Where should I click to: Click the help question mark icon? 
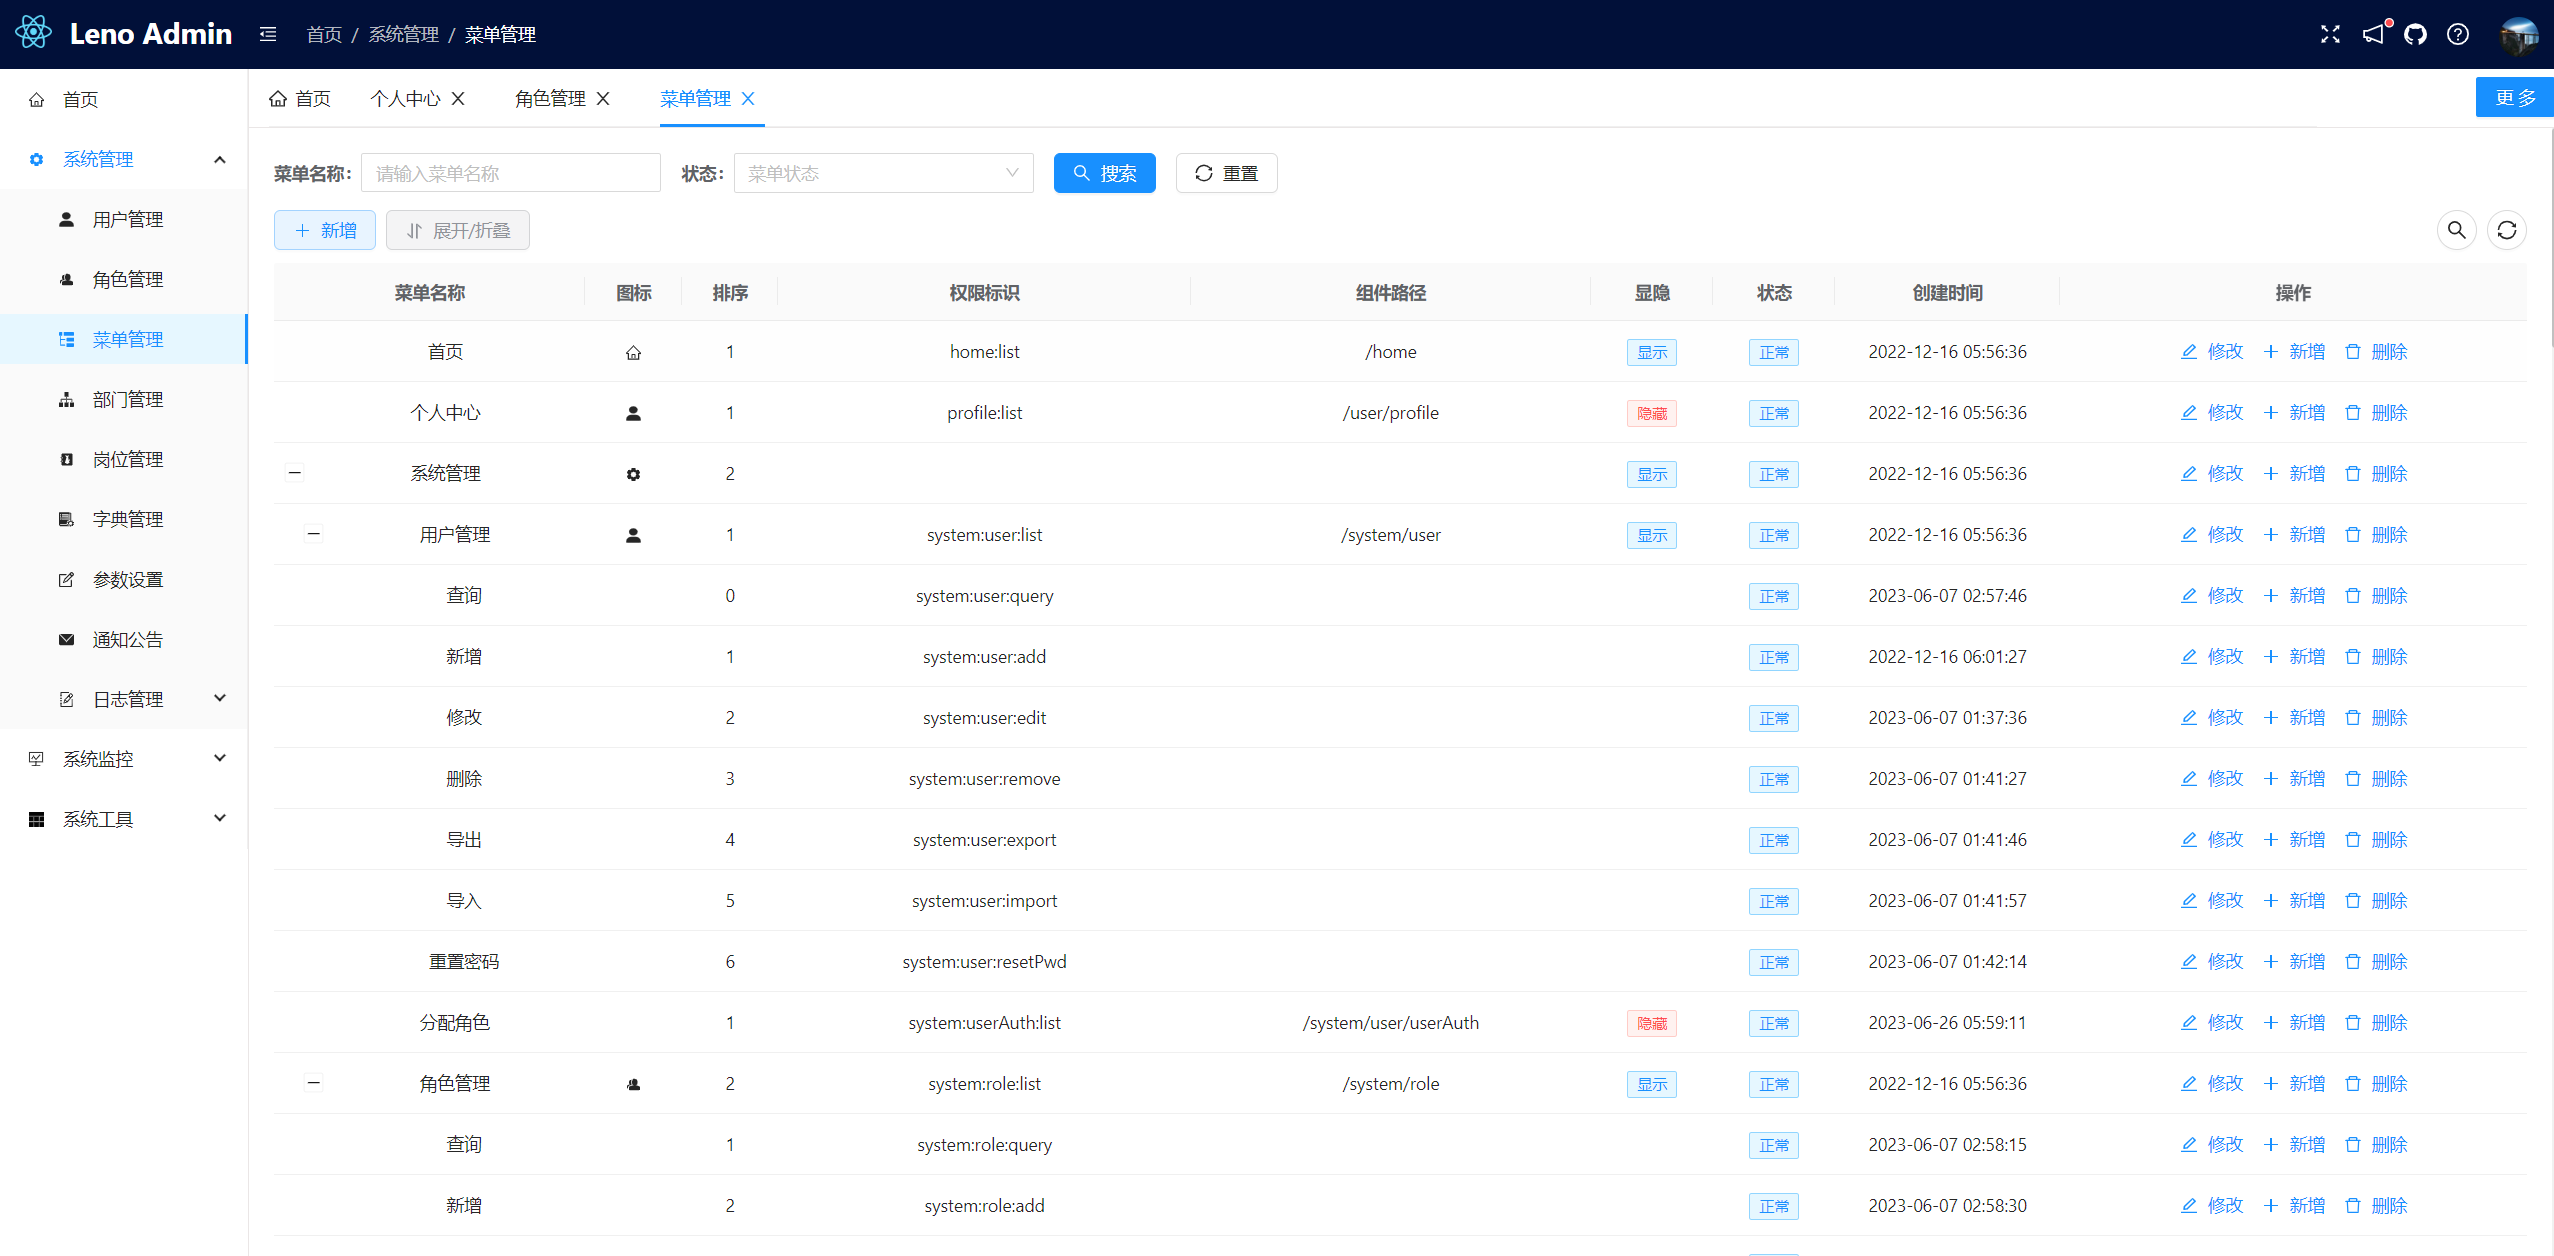click(2458, 35)
